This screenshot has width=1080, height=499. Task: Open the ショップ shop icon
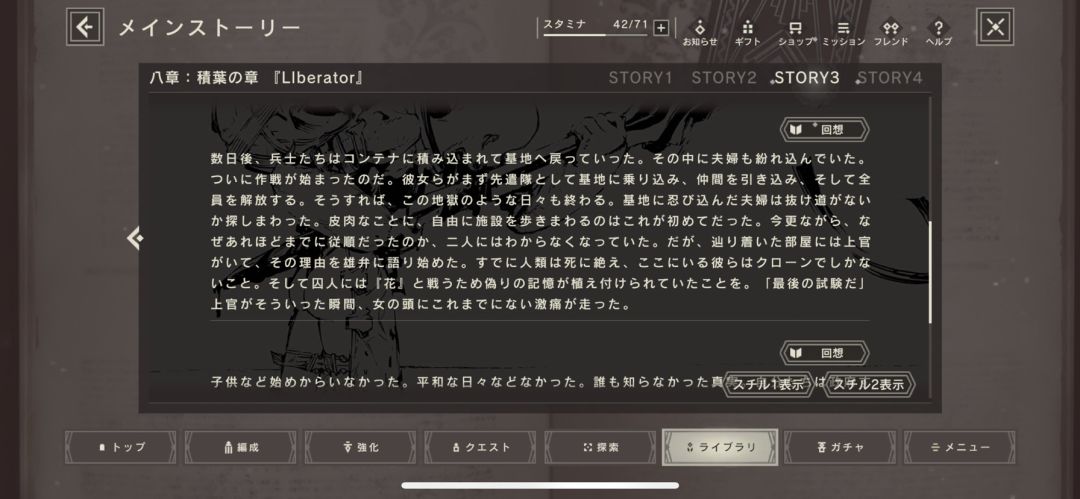coord(796,32)
